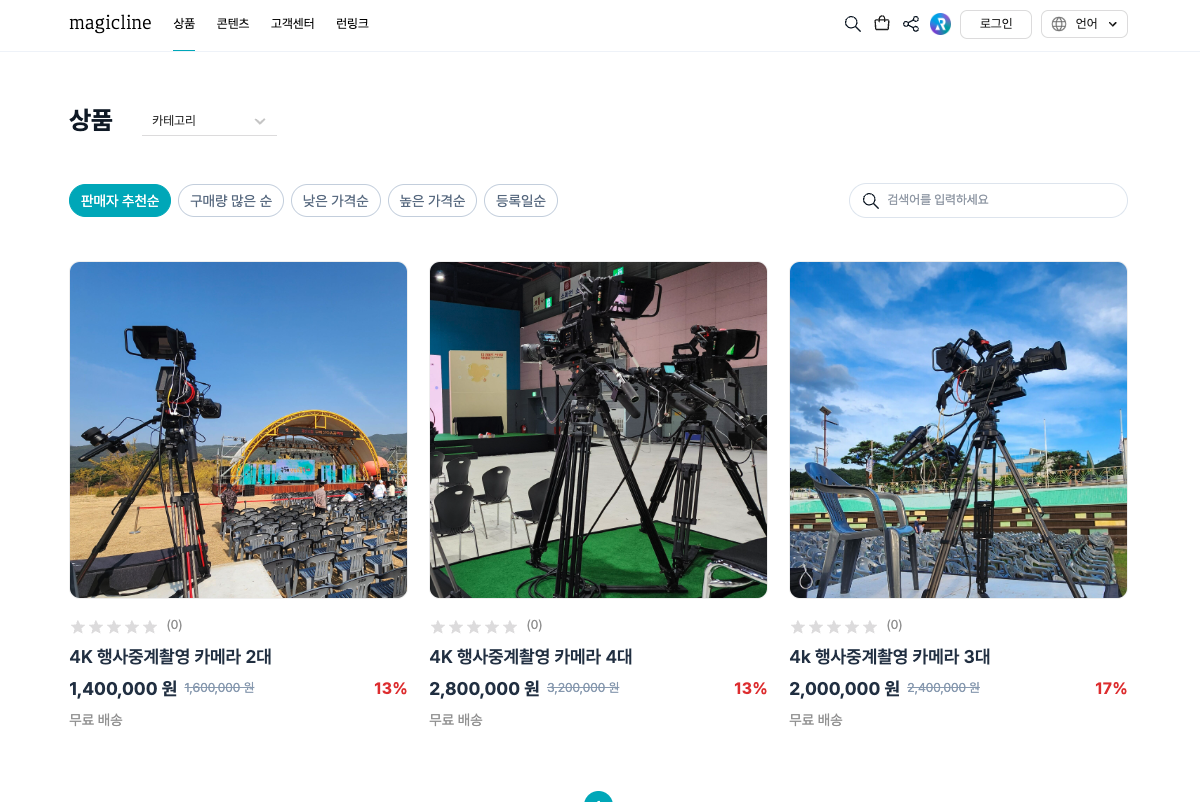Click the struck-through 2,400,000 원 price
The width and height of the screenshot is (1200, 802).
pyautogui.click(x=943, y=688)
